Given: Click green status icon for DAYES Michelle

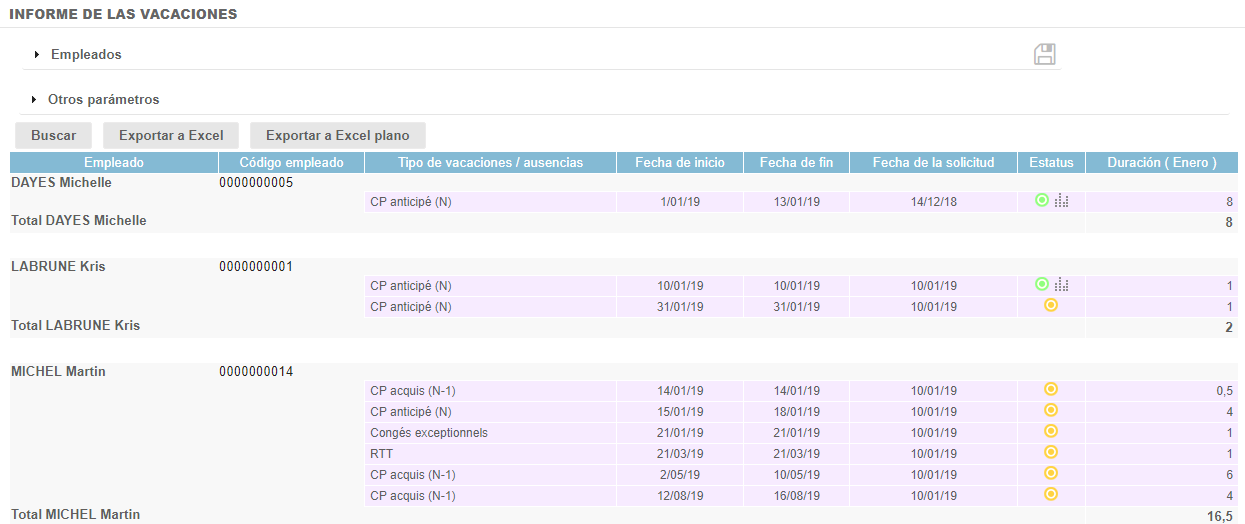Looking at the screenshot, I should [x=1042, y=201].
